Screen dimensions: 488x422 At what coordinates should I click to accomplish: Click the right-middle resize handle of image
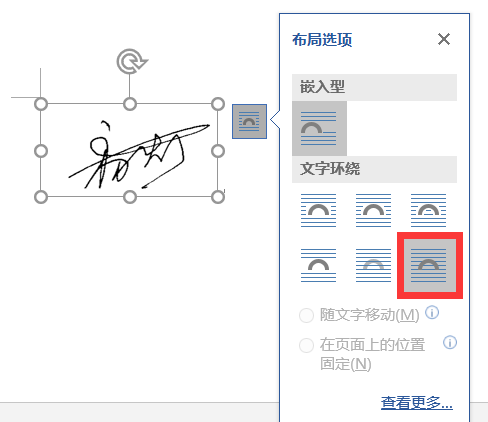click(218, 151)
